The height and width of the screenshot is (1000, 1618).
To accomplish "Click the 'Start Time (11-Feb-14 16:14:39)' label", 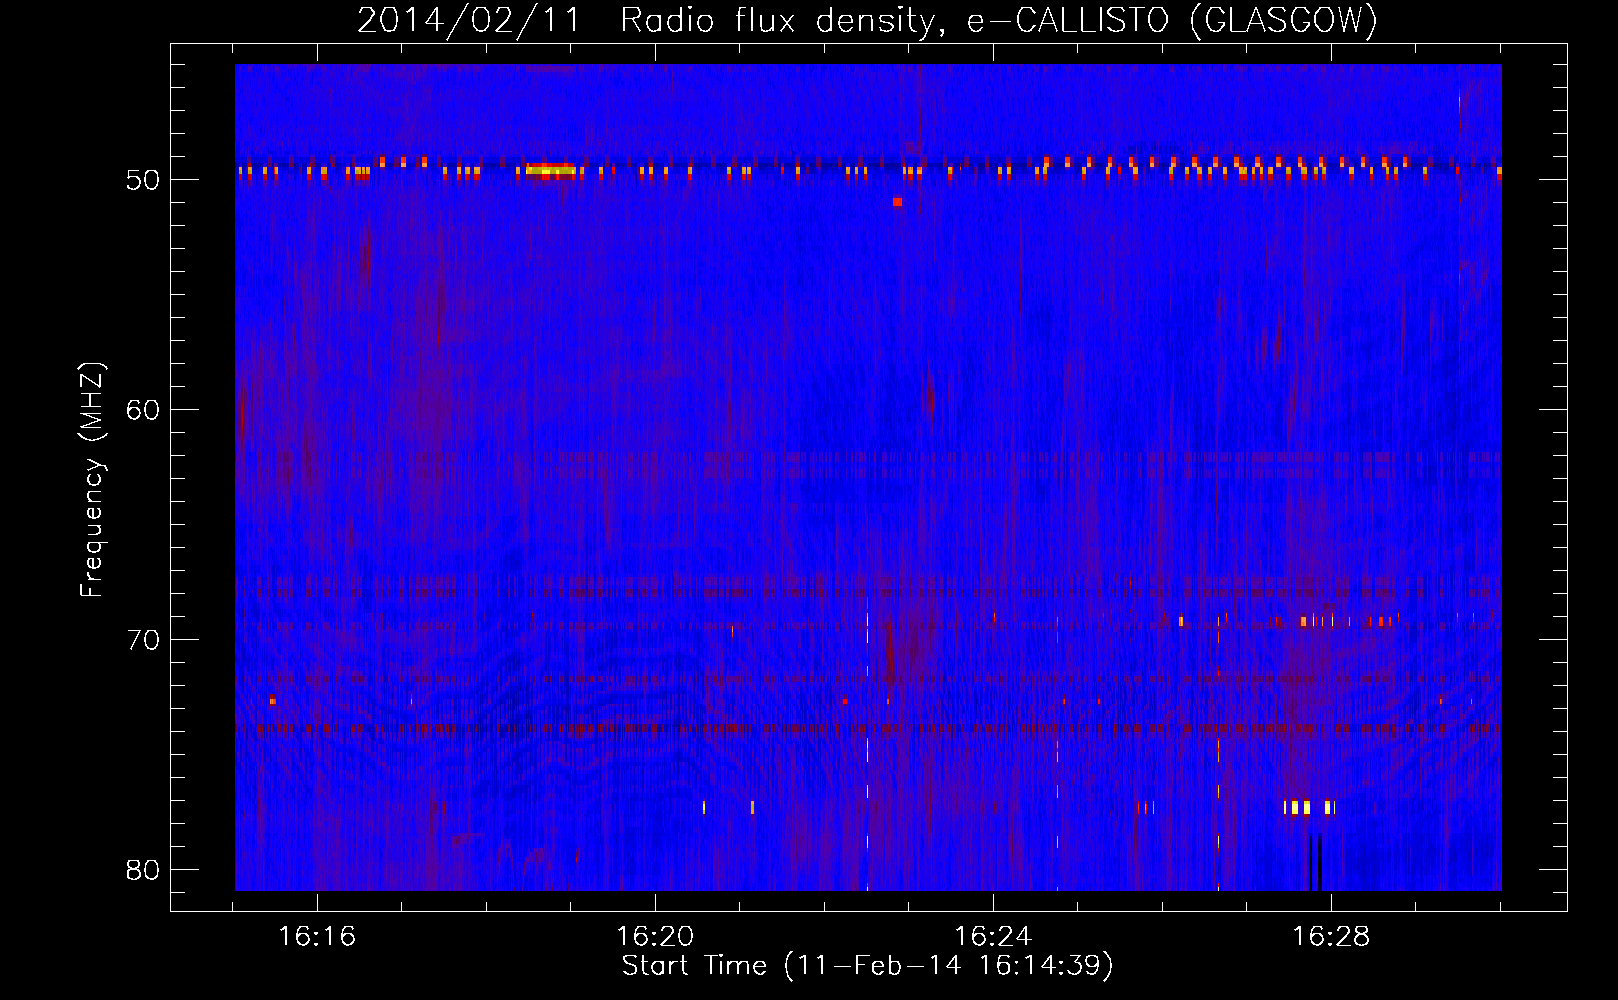I will tap(867, 966).
